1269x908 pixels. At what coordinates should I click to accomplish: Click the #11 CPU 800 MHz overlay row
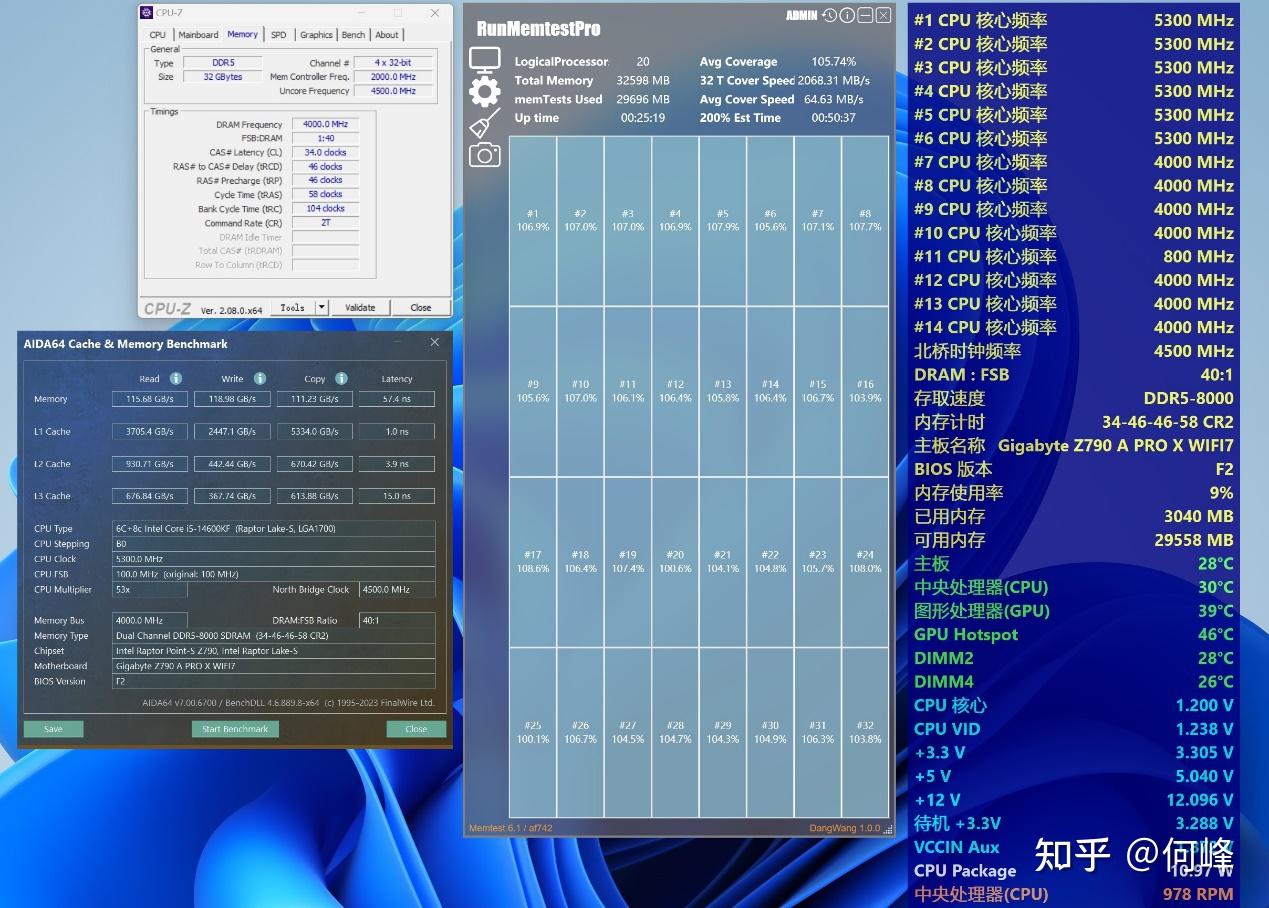pos(1074,256)
